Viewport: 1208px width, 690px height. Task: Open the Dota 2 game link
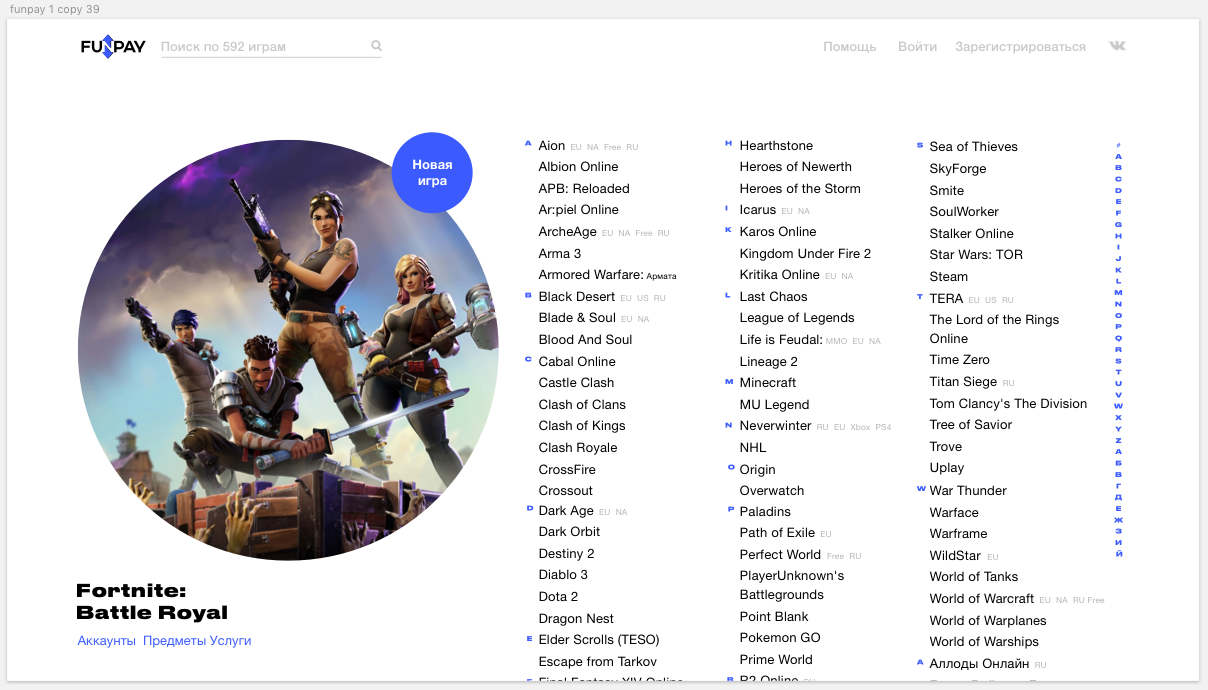coord(558,597)
